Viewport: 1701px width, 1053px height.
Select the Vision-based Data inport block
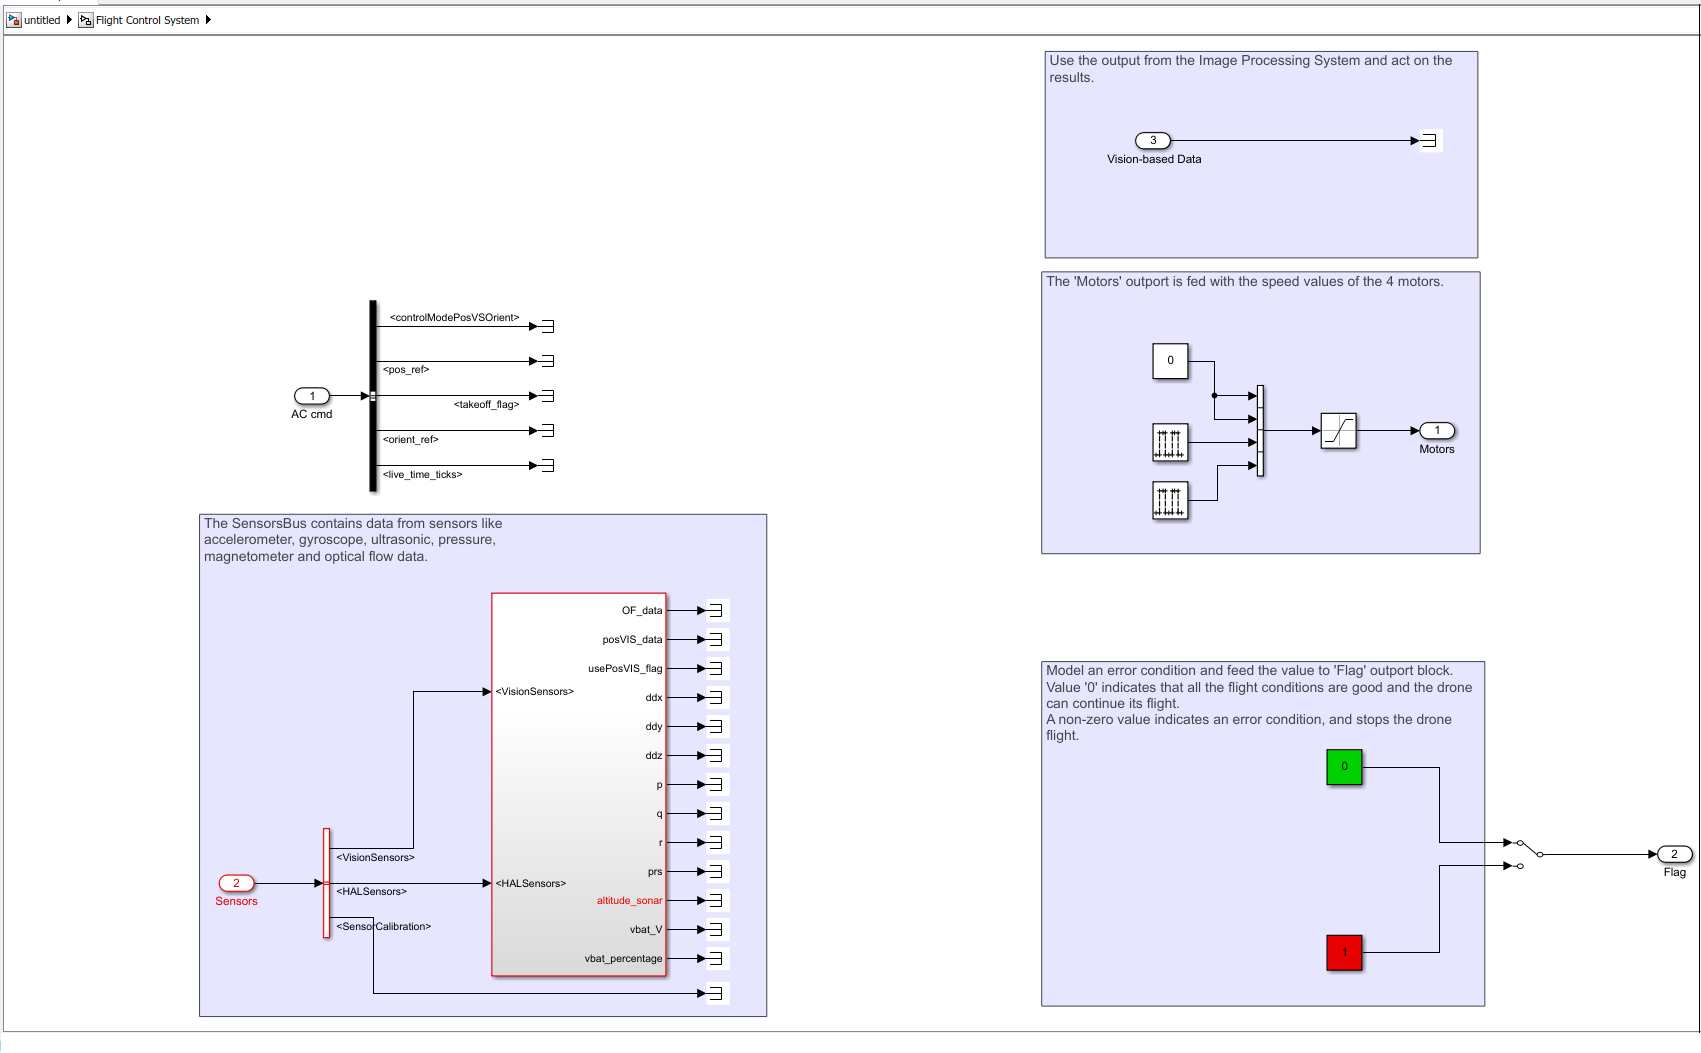pyautogui.click(x=1153, y=141)
